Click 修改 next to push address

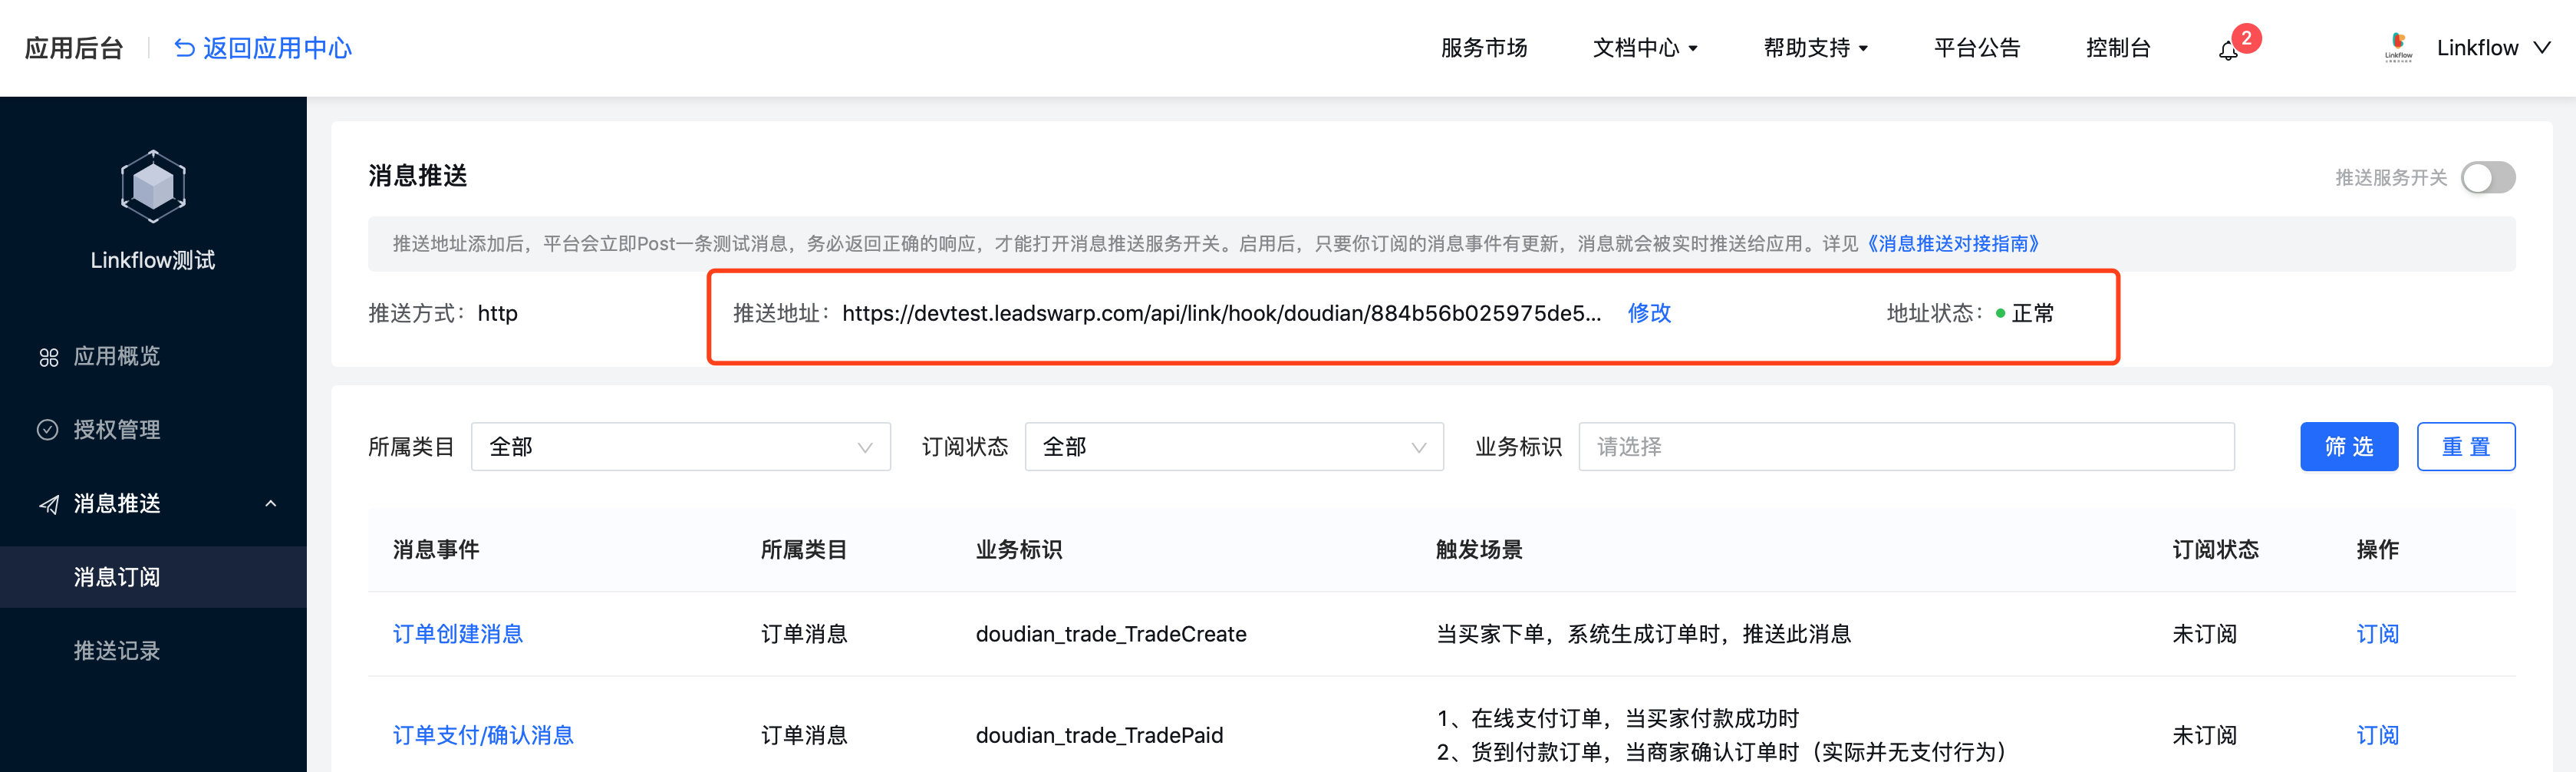pos(1649,313)
